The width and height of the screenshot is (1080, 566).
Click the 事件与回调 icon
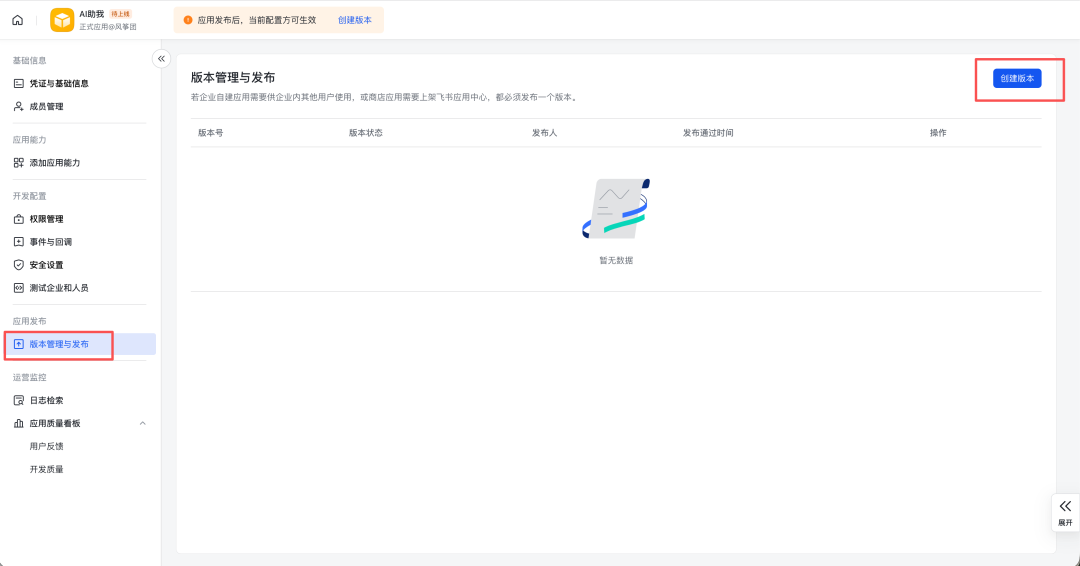(x=19, y=242)
